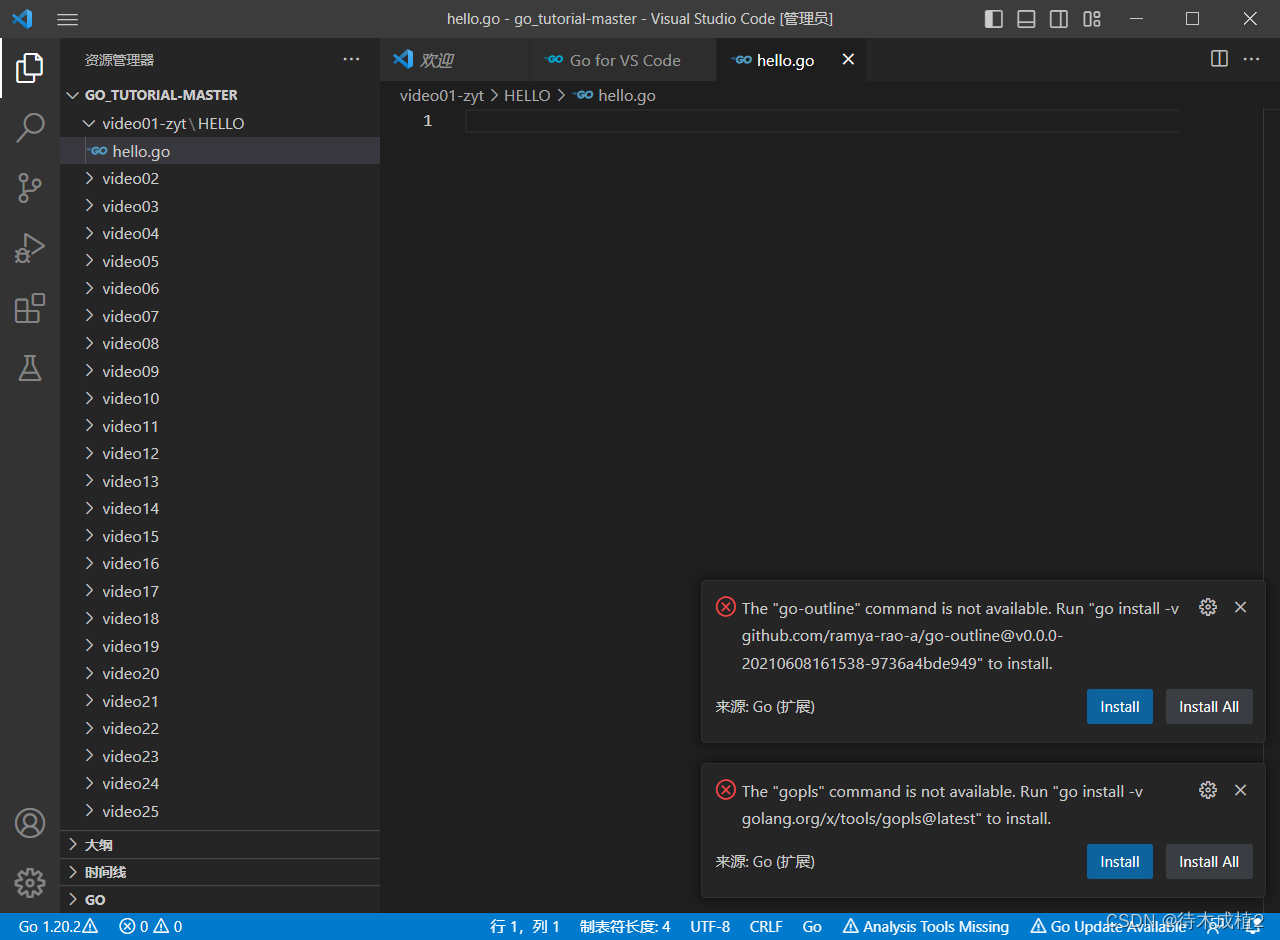Open the hamburger application menu
Viewport: 1280px width, 940px height.
click(67, 19)
